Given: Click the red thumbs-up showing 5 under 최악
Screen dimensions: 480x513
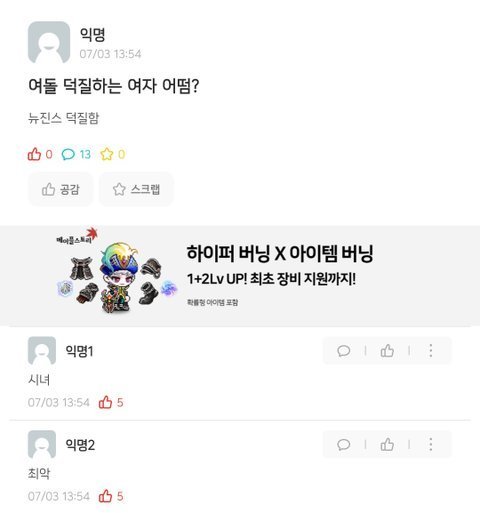Looking at the screenshot, I should pyautogui.click(x=105, y=496).
